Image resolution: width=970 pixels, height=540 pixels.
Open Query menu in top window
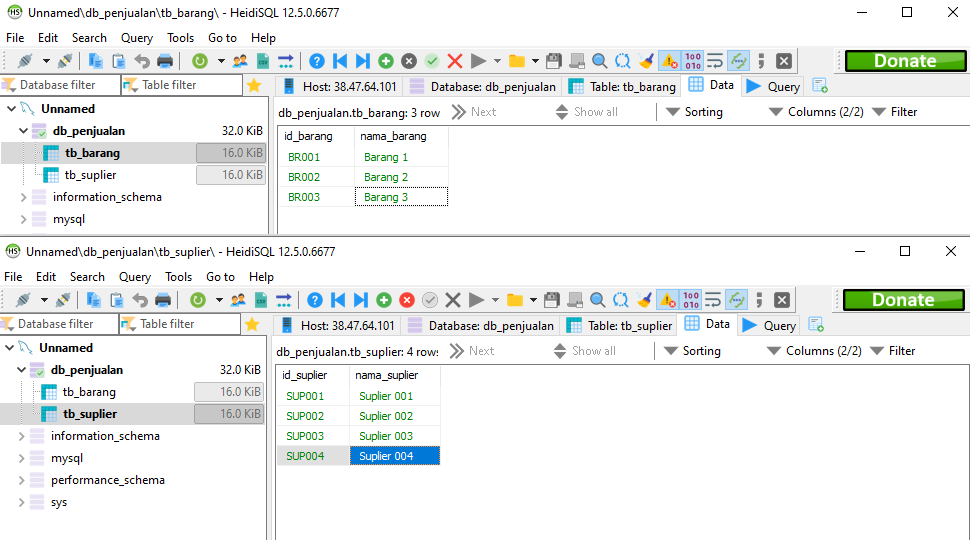pos(137,38)
